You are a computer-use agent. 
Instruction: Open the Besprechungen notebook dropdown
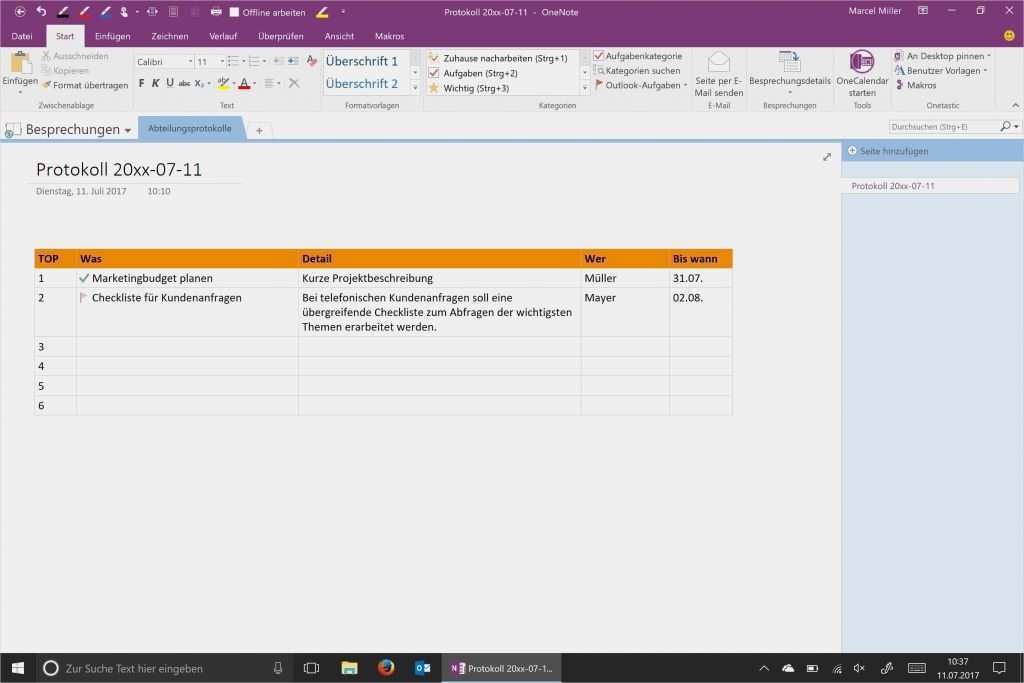(x=126, y=129)
